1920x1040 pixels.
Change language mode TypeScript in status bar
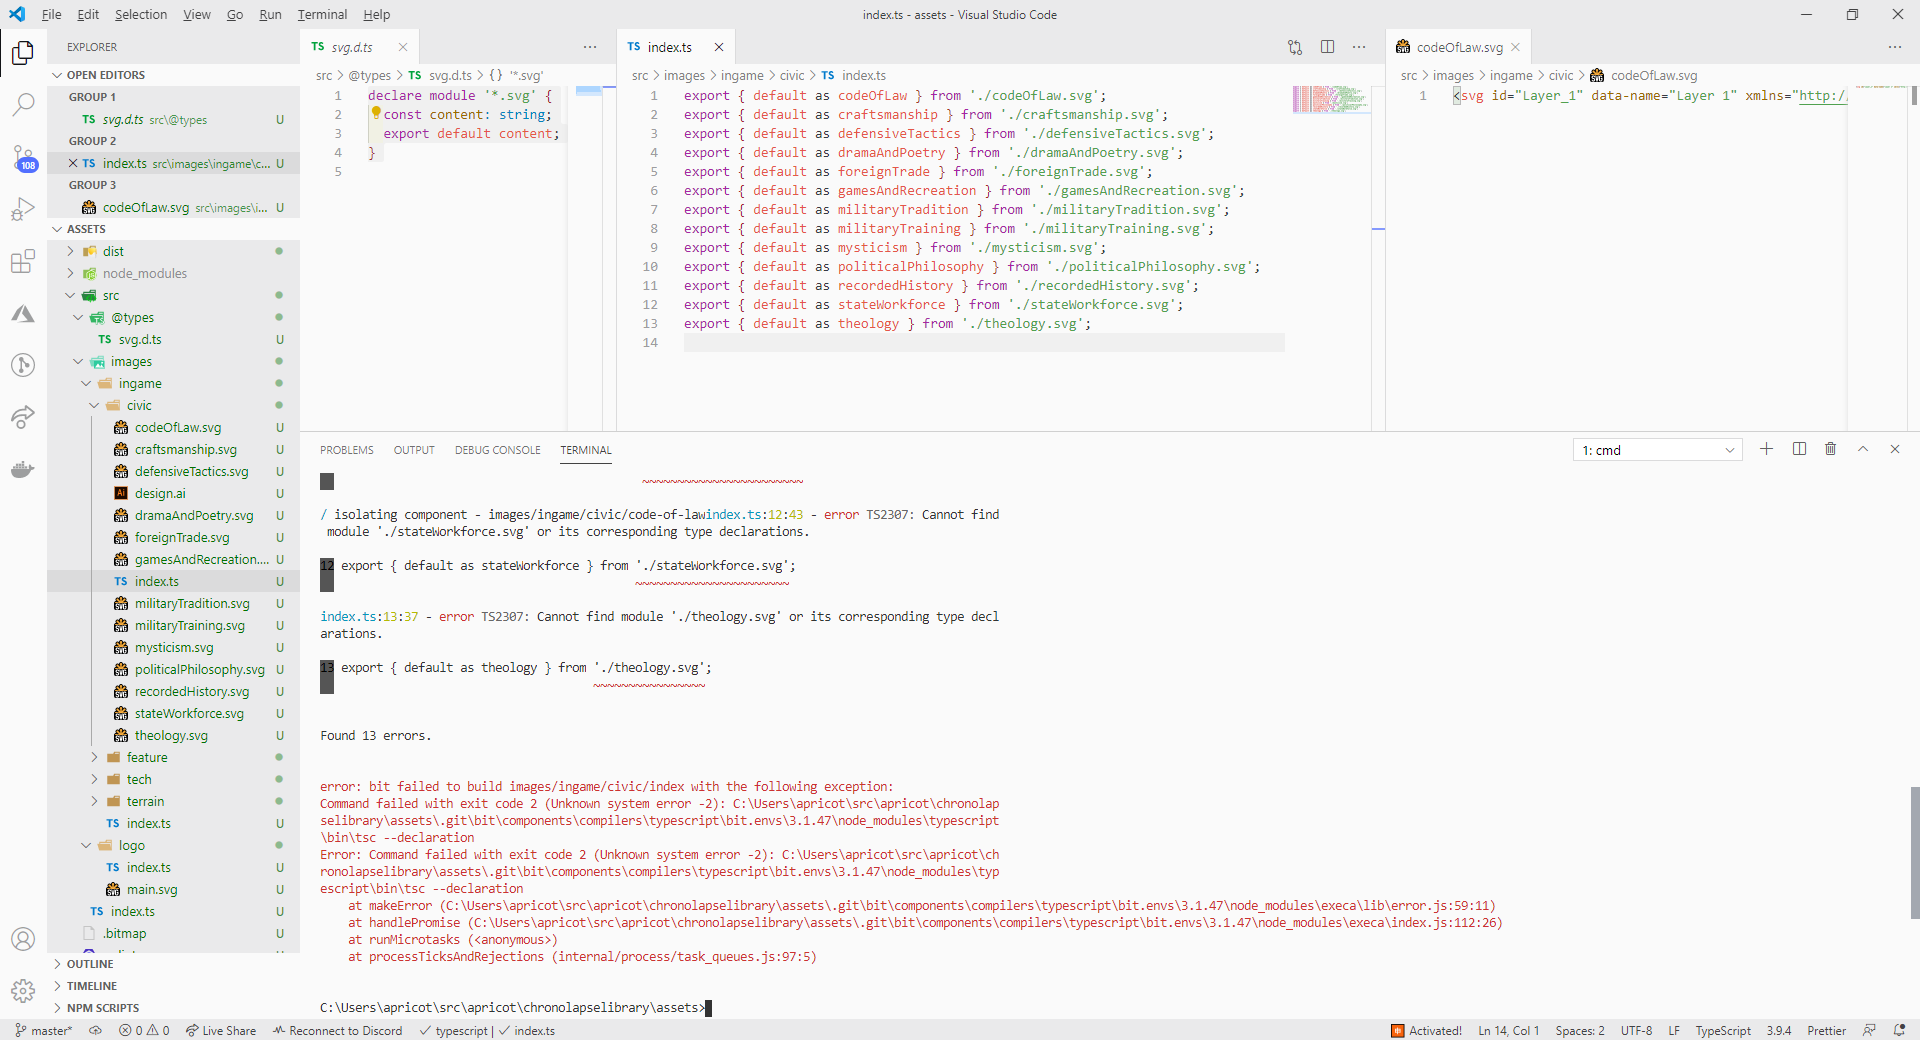click(1722, 1030)
